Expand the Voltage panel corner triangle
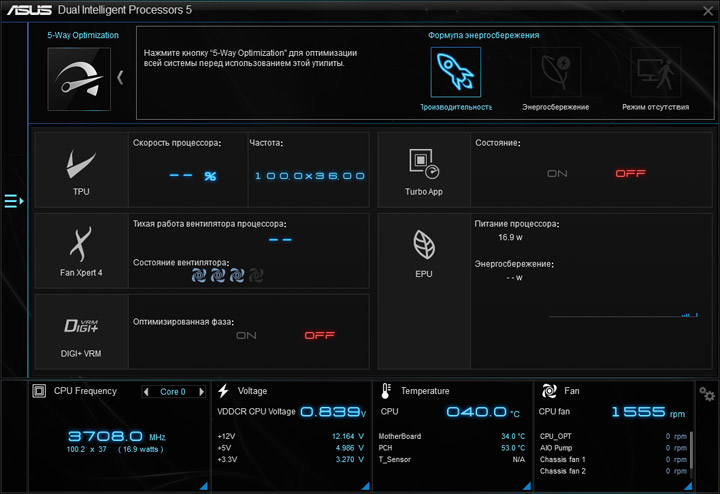The image size is (720, 494). (366, 486)
